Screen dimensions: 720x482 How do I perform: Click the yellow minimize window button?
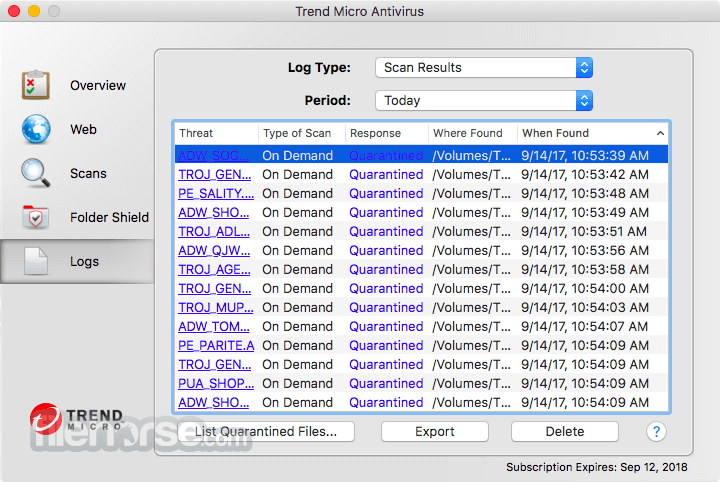(x=34, y=11)
